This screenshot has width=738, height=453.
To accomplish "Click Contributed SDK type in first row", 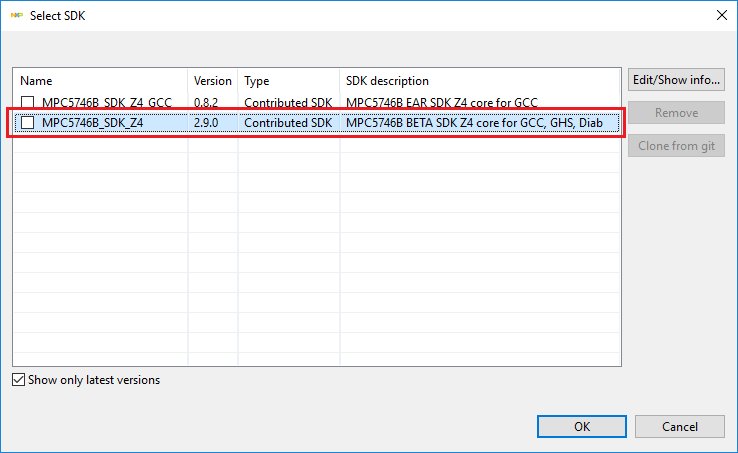I will pyautogui.click(x=288, y=102).
